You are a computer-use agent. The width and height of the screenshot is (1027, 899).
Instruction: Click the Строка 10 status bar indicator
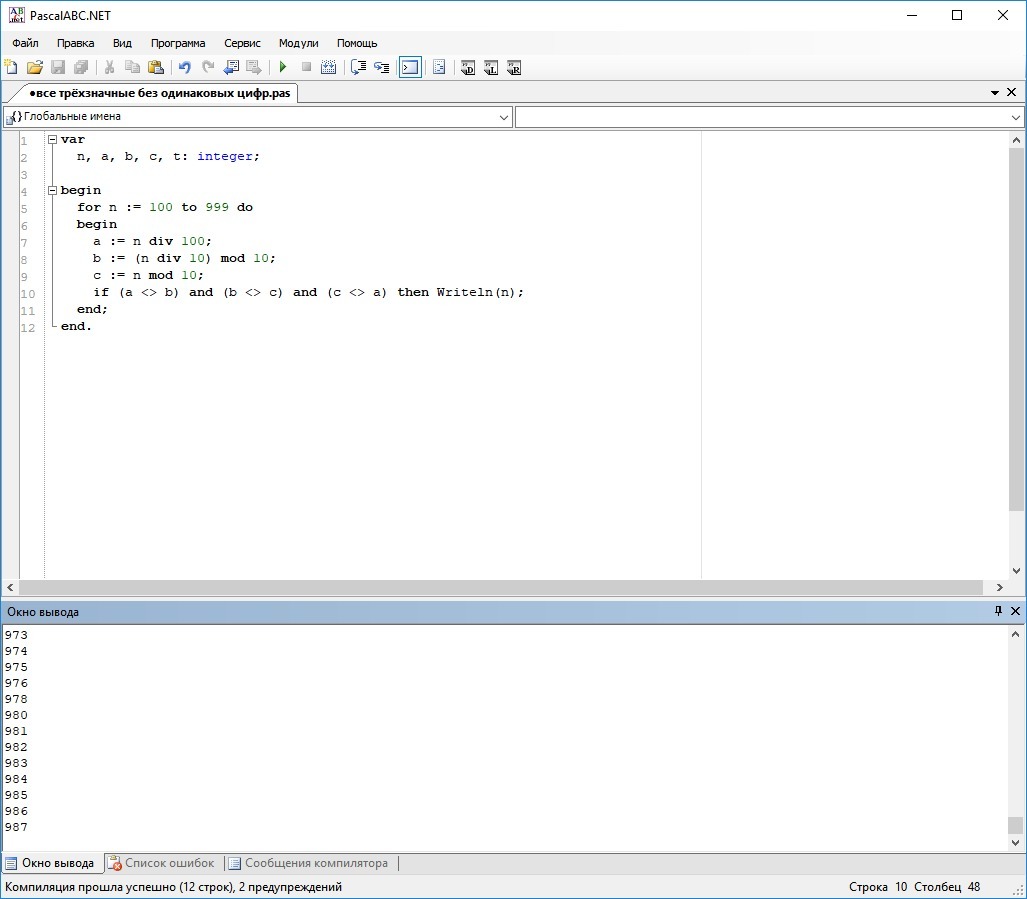click(878, 887)
